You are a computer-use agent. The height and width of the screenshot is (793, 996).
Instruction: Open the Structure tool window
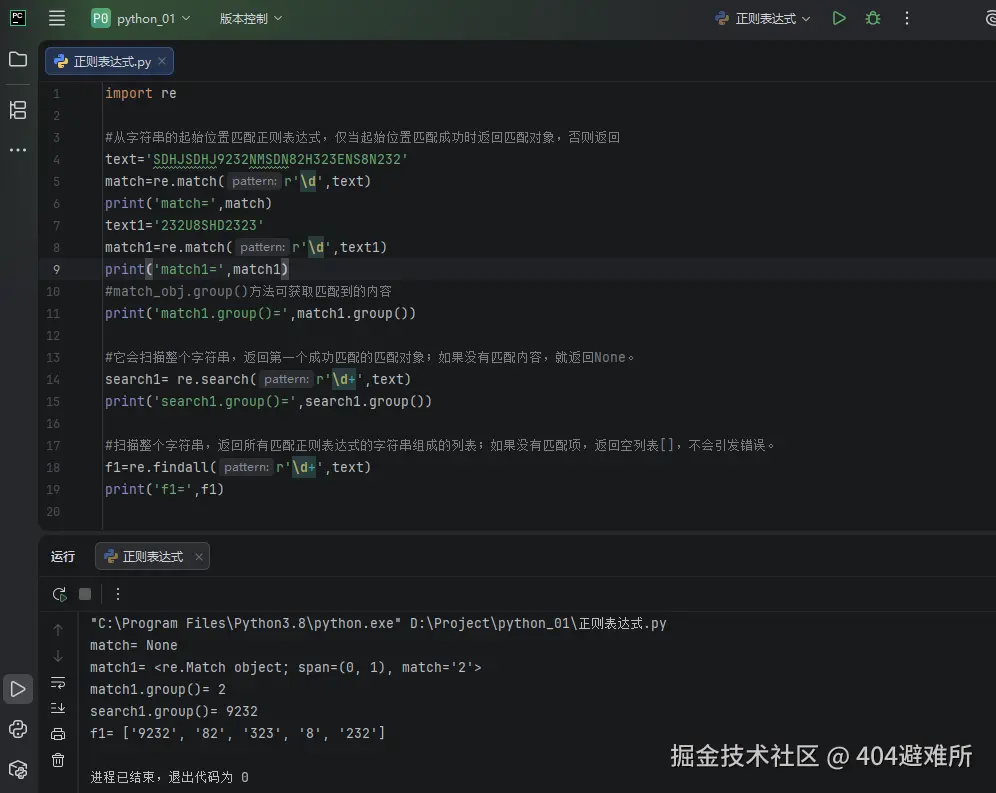coord(18,110)
